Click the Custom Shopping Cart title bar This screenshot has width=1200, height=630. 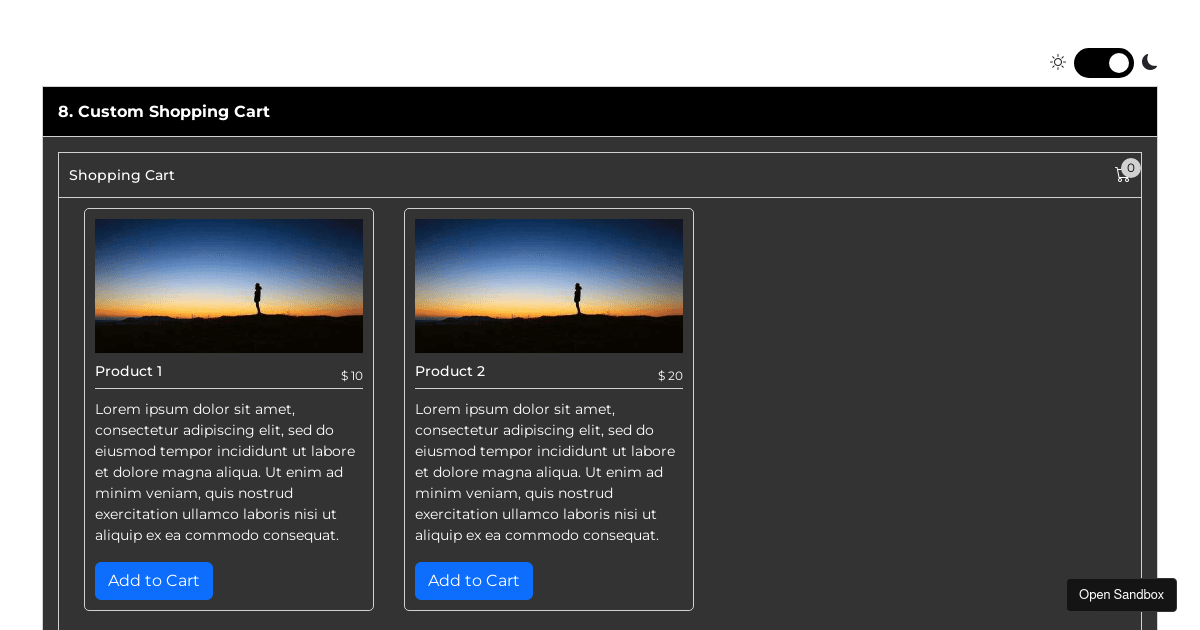pos(600,111)
